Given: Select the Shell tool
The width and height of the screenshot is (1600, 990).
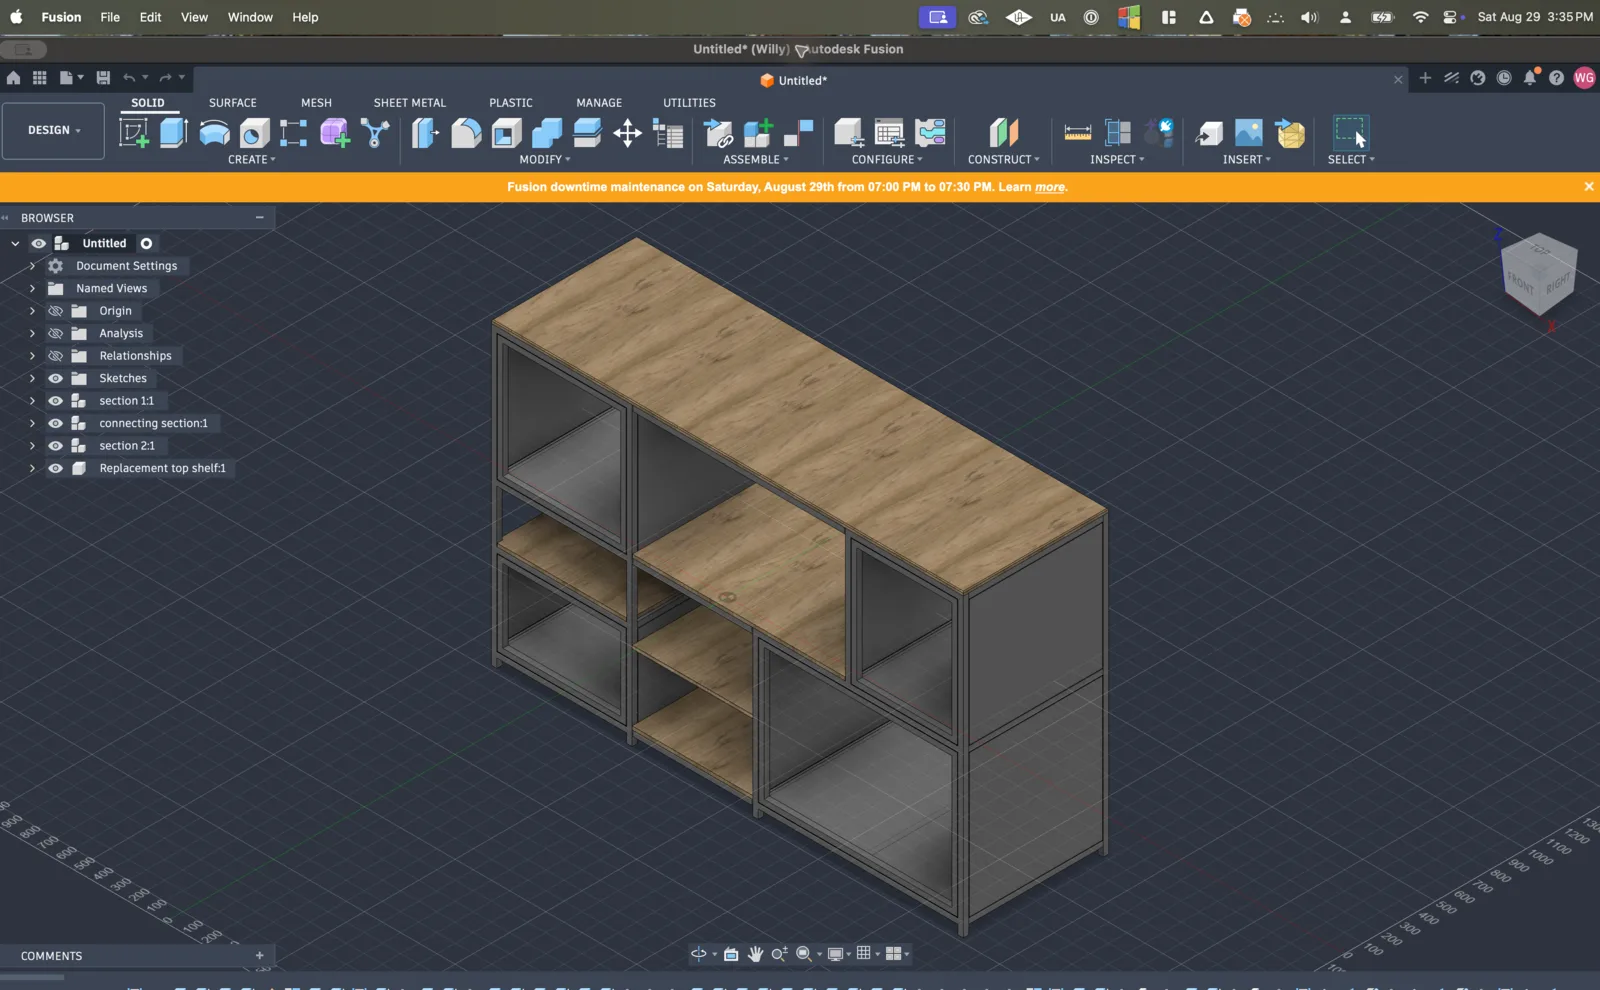Looking at the screenshot, I should [x=506, y=133].
